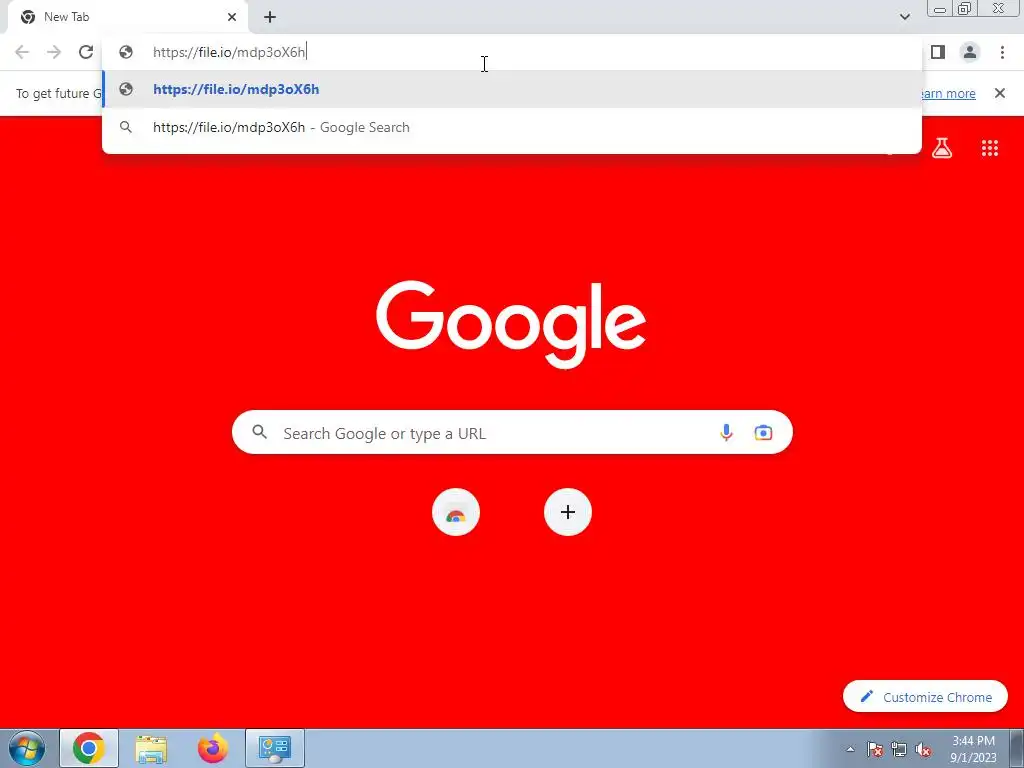Choose the Google Search suggestion for file.io
1024x768 pixels.
tap(512, 127)
